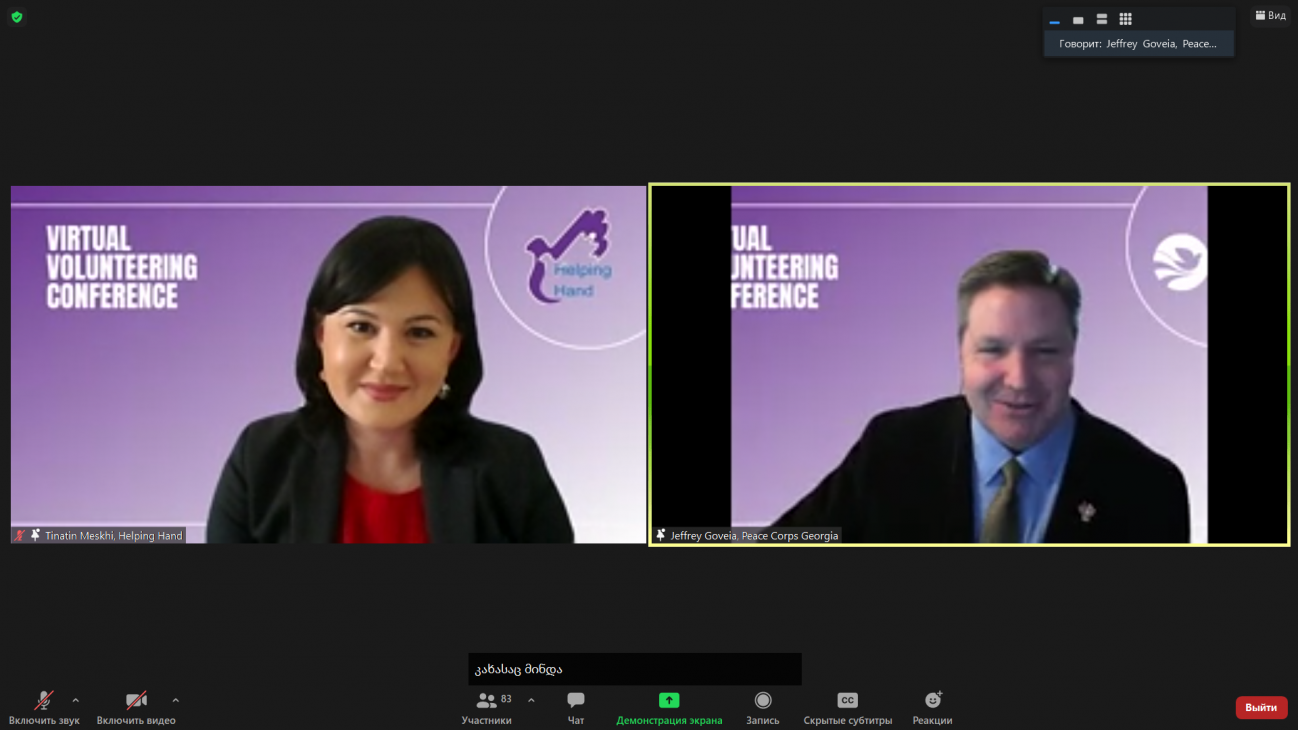Image resolution: width=1298 pixels, height=730 pixels.
Task: Open the Чат chat panel
Action: coord(576,706)
